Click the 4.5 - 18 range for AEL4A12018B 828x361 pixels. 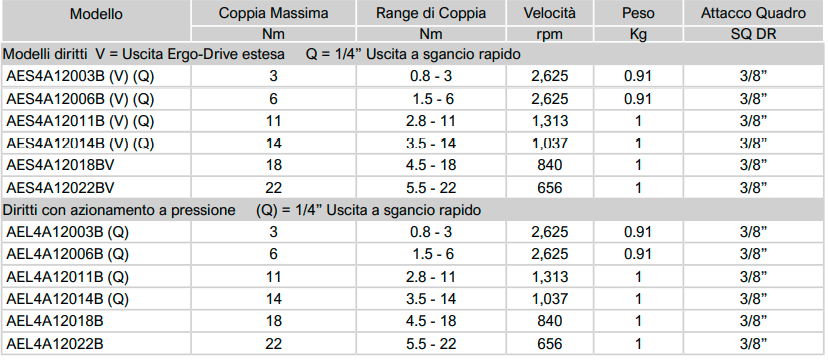(x=431, y=321)
